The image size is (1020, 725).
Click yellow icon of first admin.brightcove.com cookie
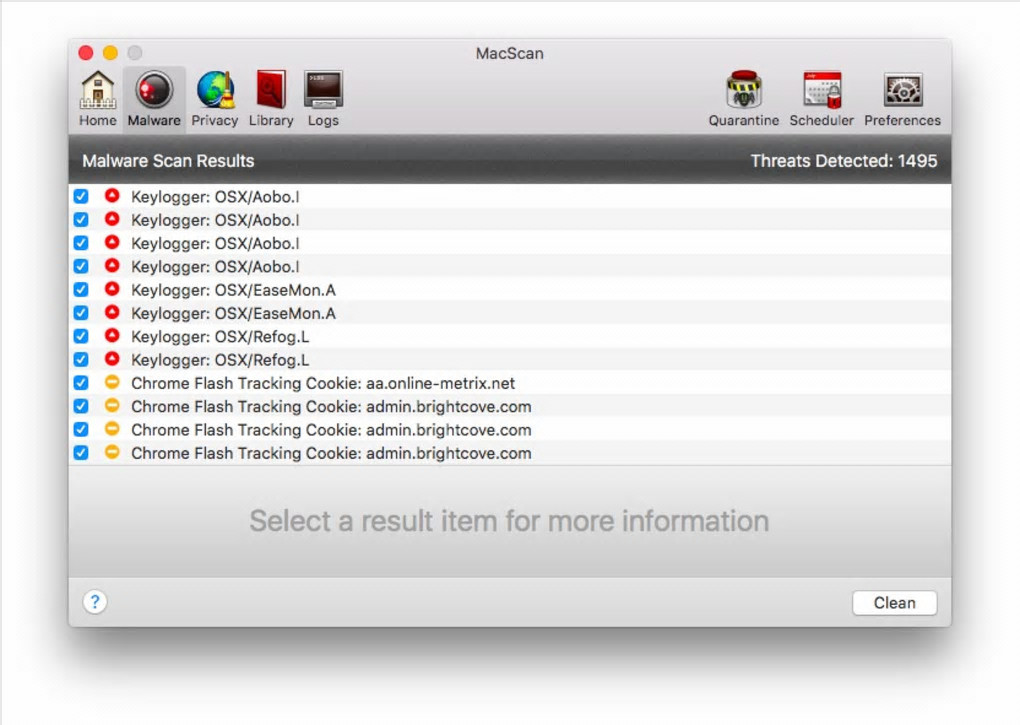pos(112,406)
